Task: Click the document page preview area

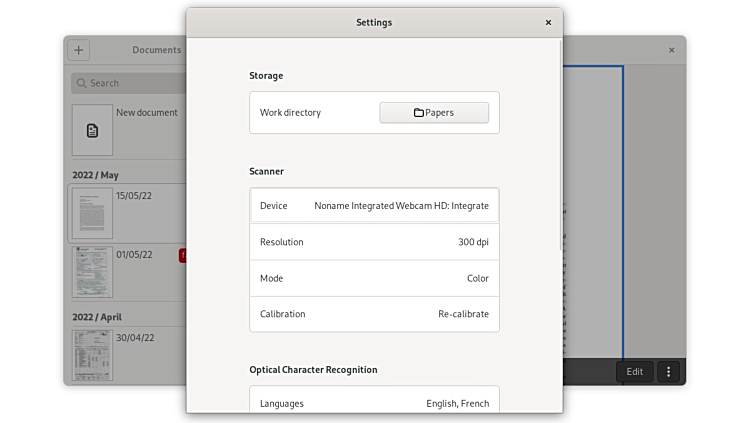Action: coord(593,210)
